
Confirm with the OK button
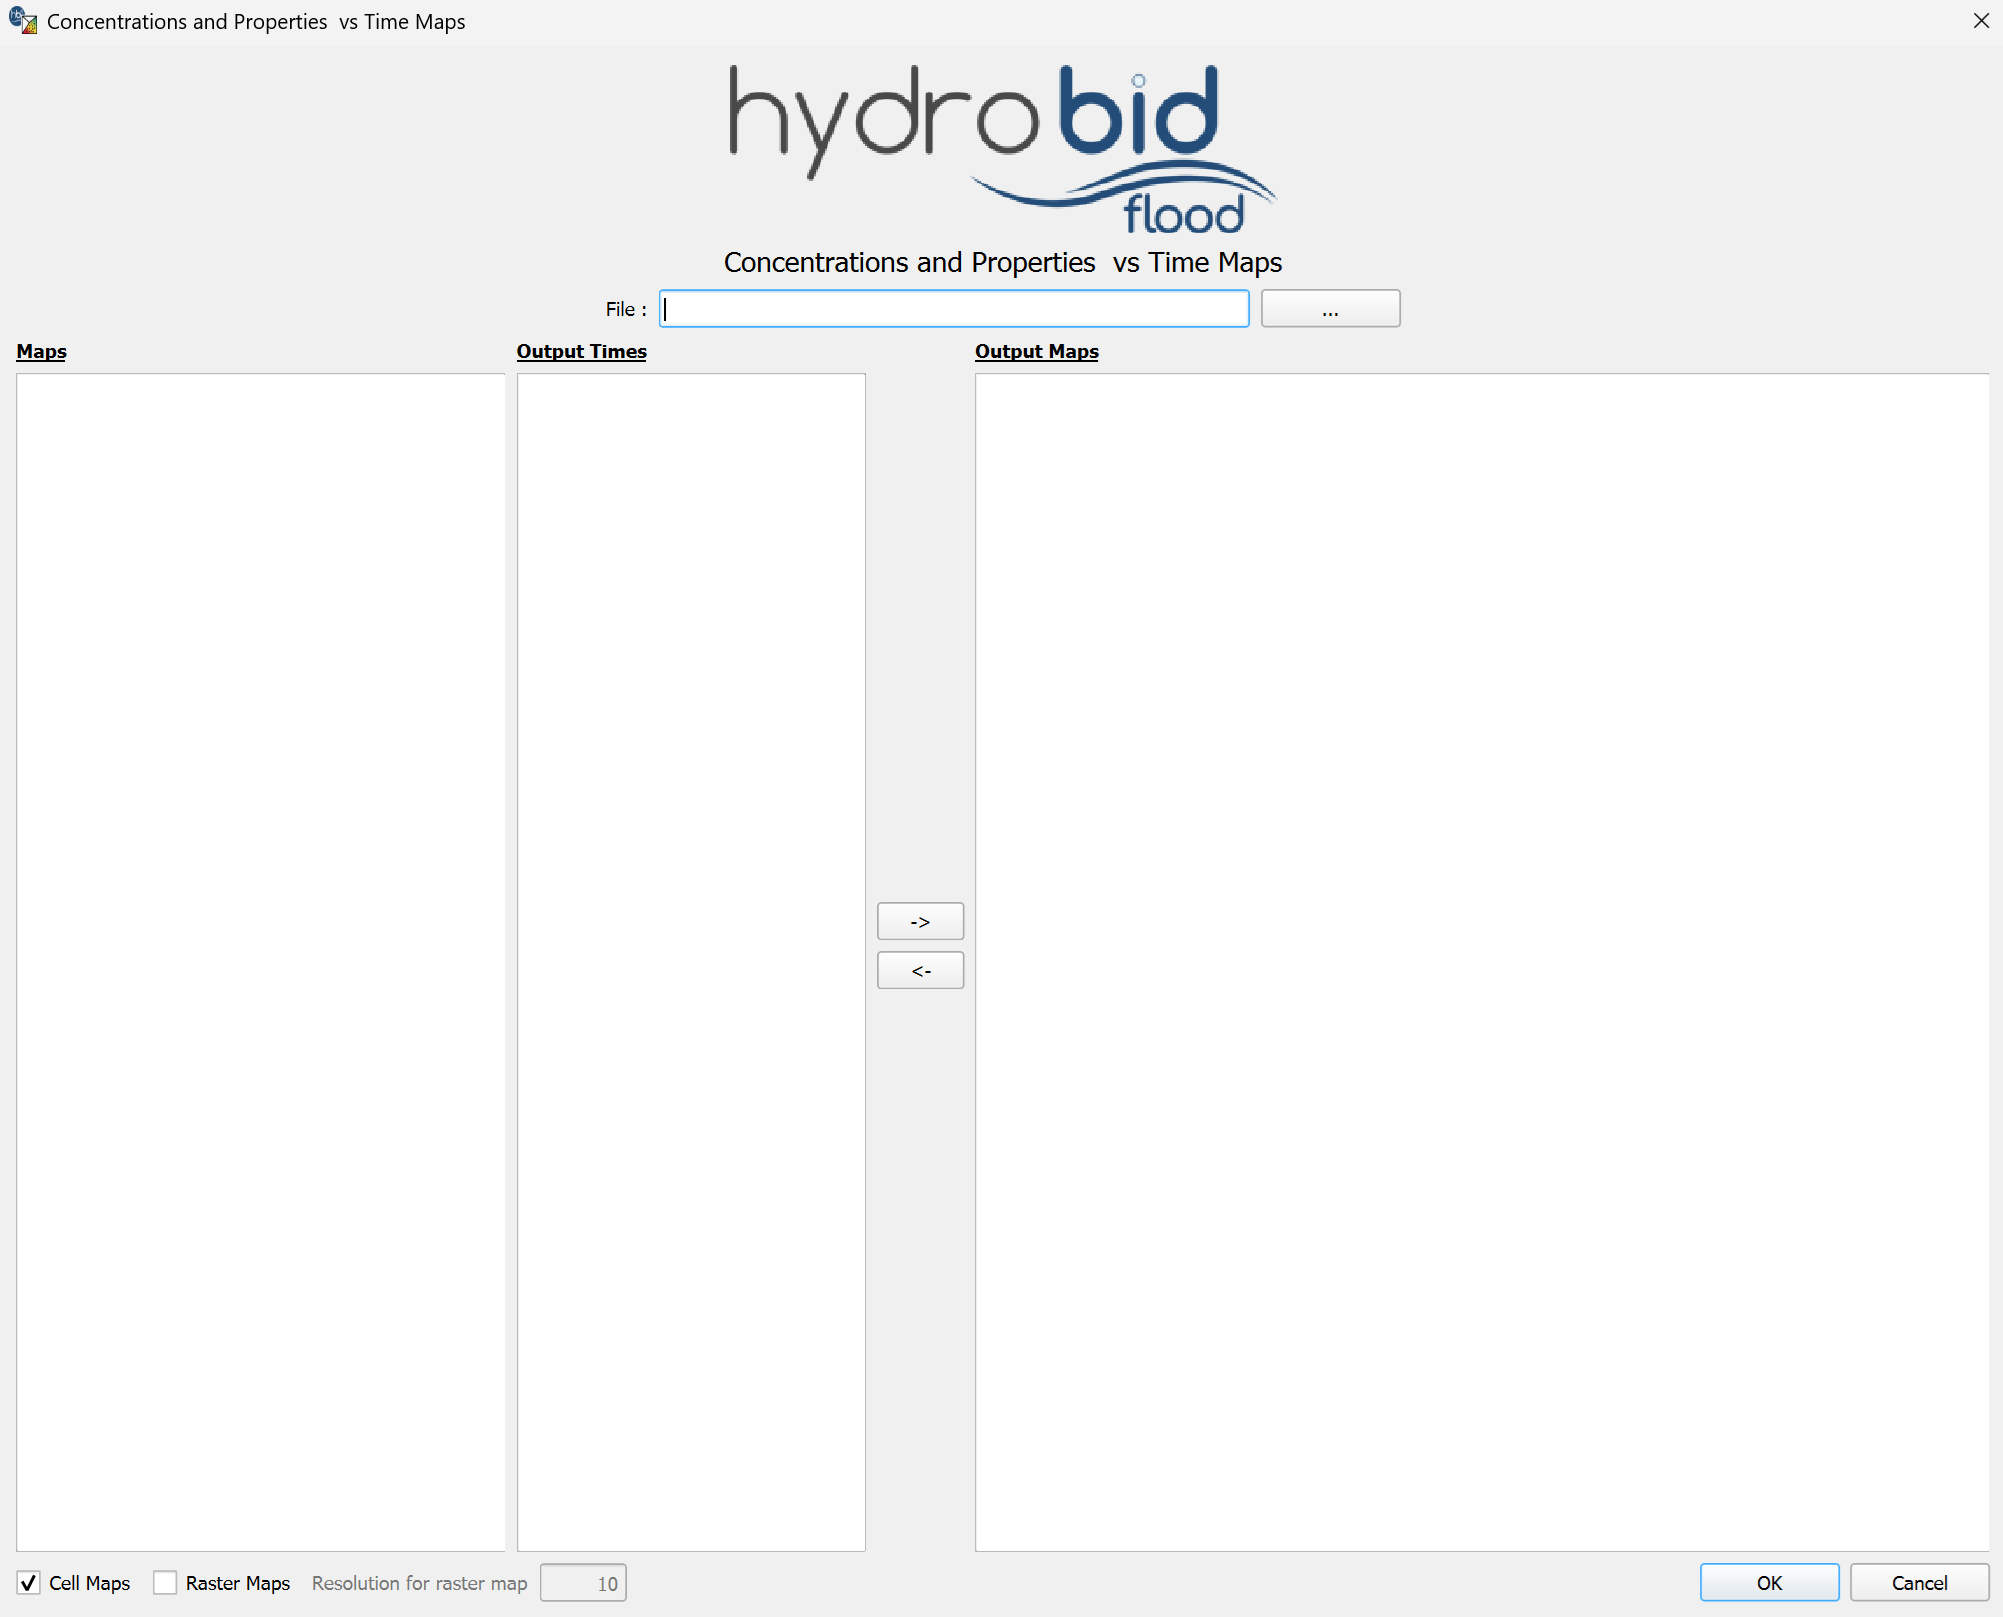pos(1768,1583)
